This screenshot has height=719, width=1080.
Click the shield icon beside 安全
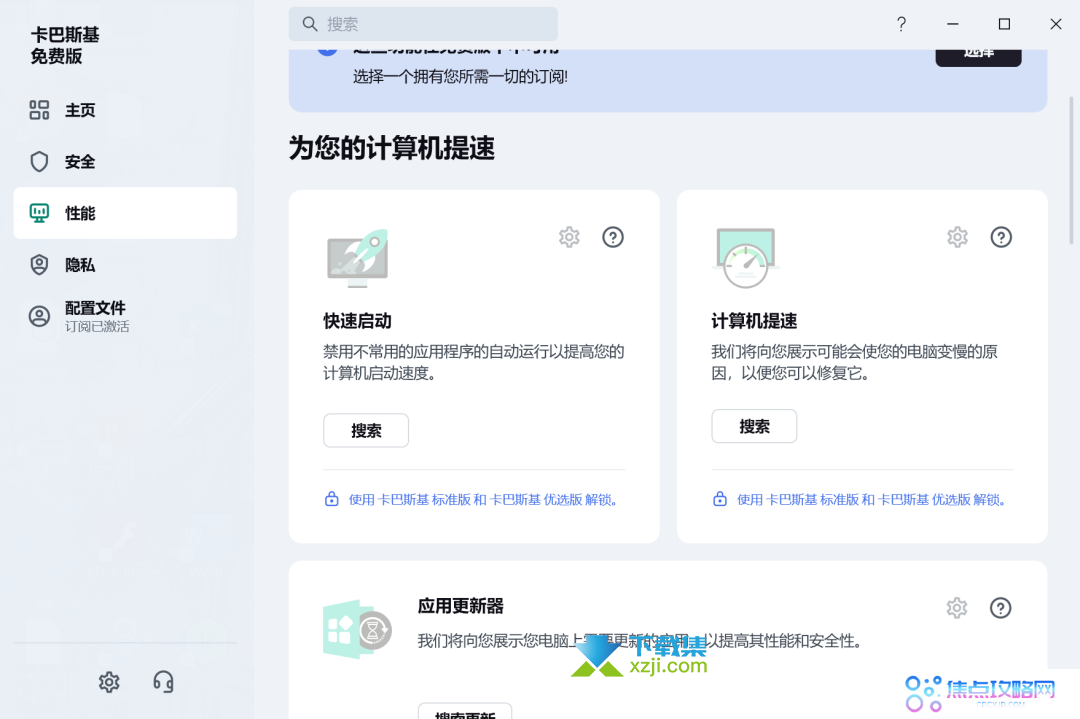[39, 162]
